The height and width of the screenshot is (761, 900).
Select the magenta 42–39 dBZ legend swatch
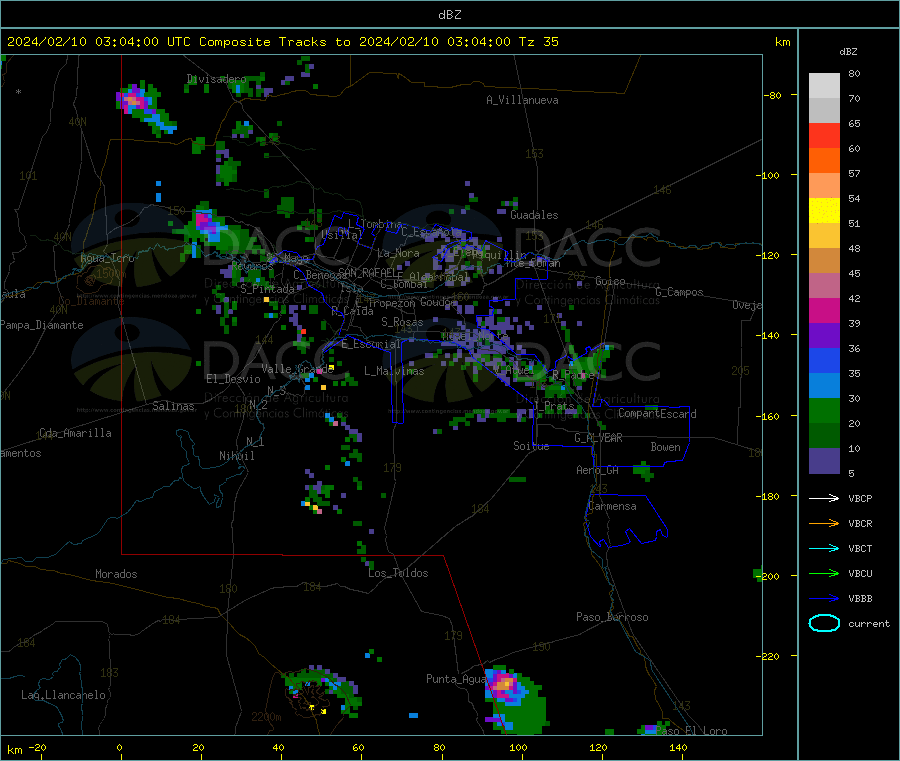[824, 310]
